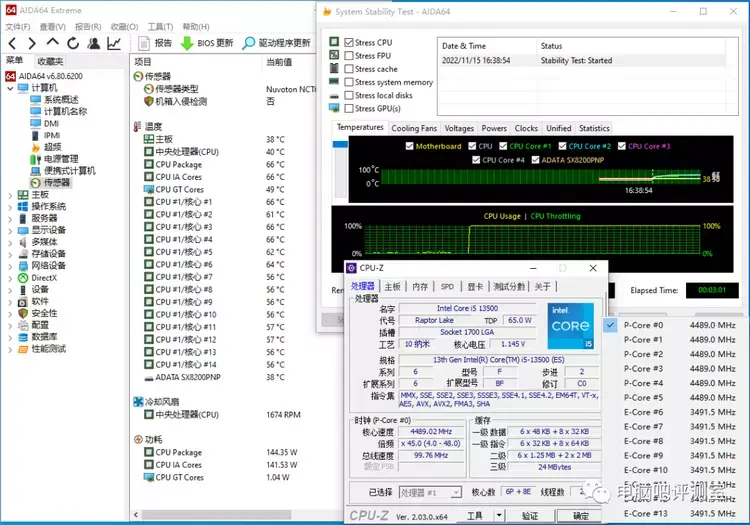Enable the Stress cache checkbox

(349, 69)
